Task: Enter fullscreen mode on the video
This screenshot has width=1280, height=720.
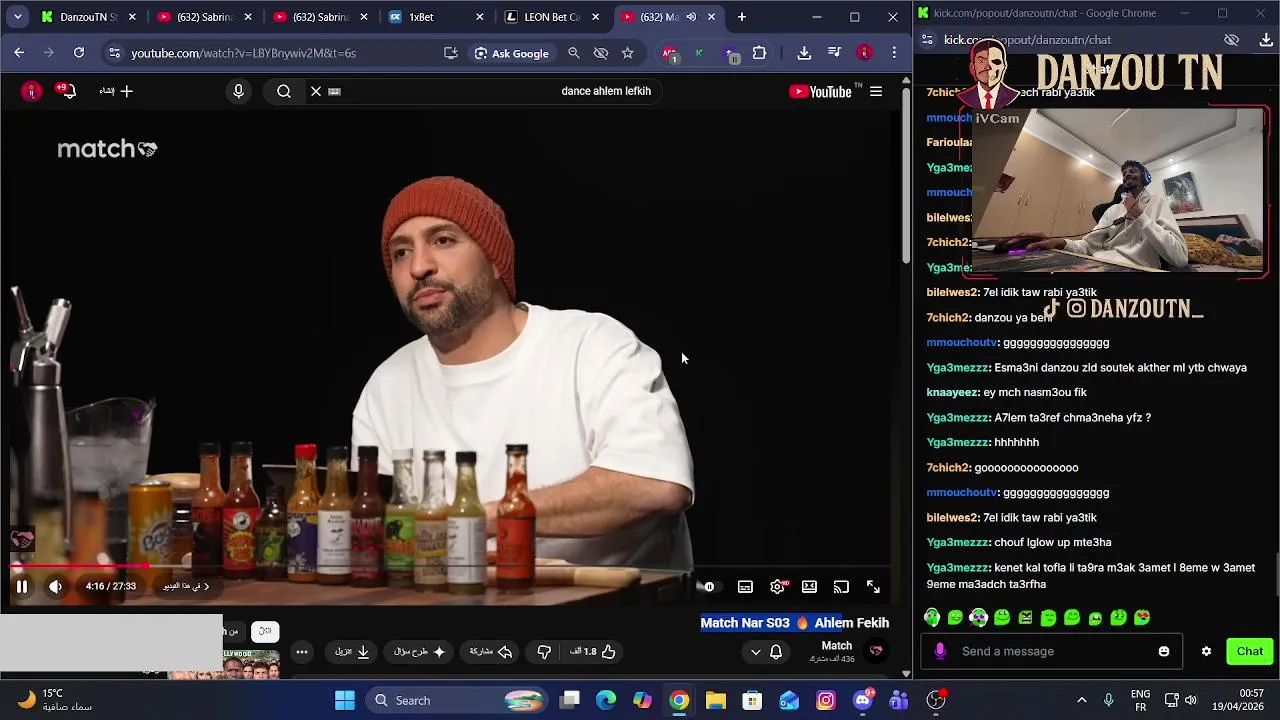Action: tap(873, 587)
